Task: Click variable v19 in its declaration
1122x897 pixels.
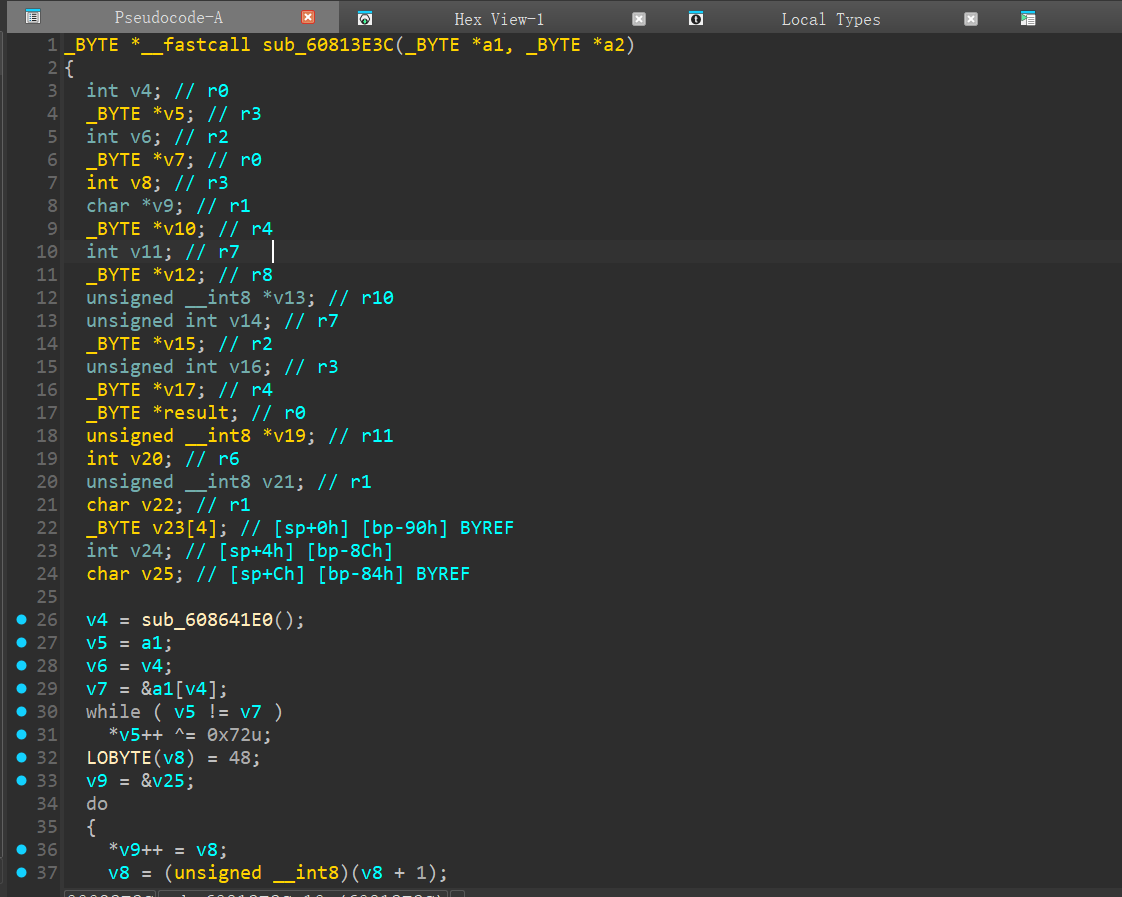Action: point(289,436)
